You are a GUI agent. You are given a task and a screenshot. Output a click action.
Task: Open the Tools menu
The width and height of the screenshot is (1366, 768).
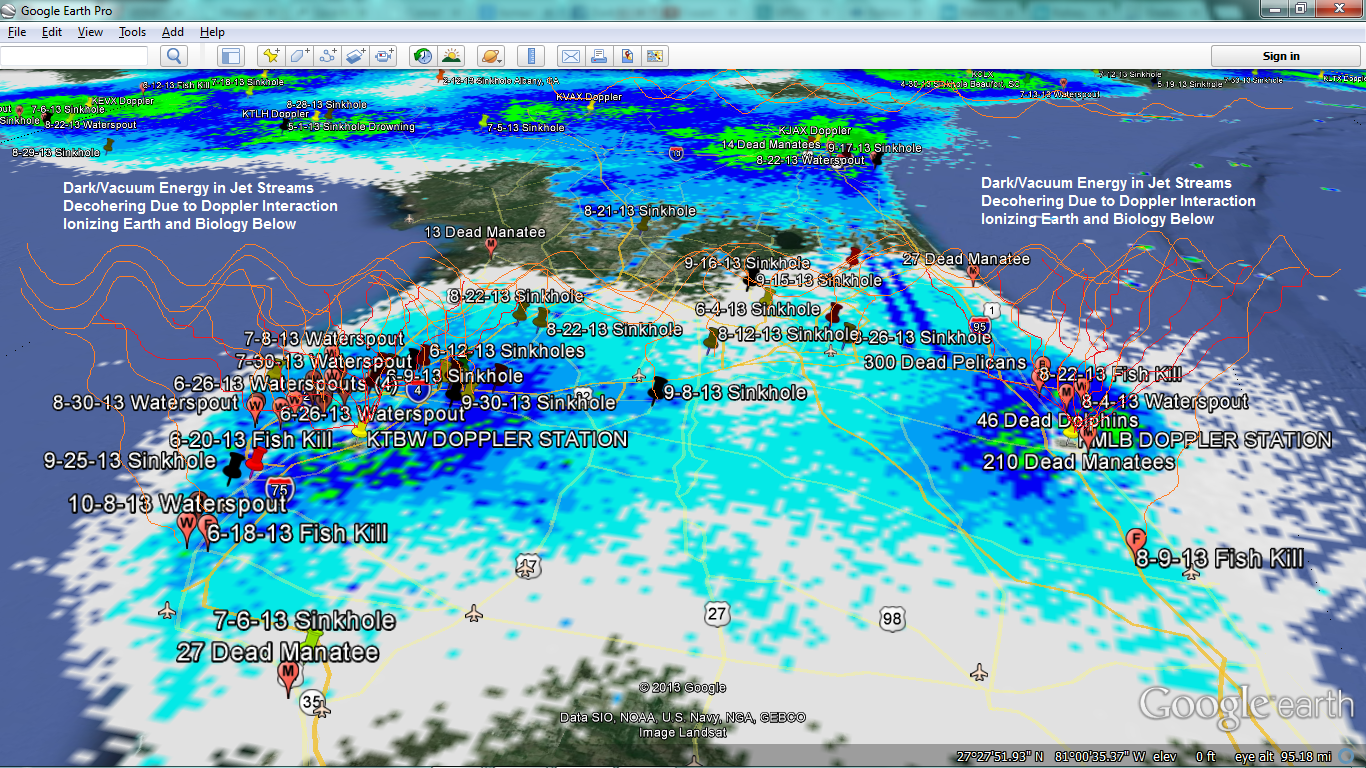click(132, 32)
